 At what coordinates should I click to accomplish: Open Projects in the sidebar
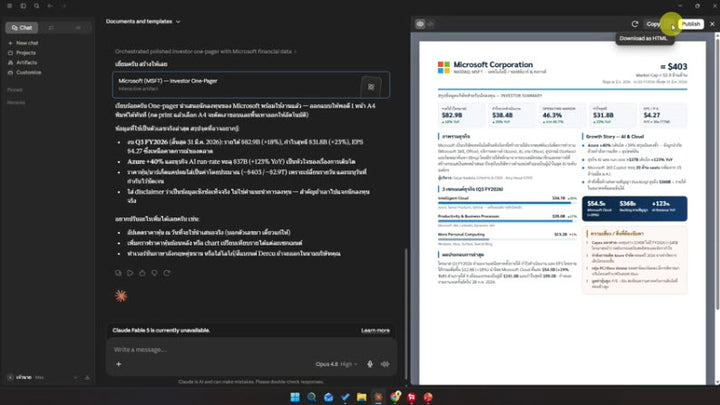point(22,53)
